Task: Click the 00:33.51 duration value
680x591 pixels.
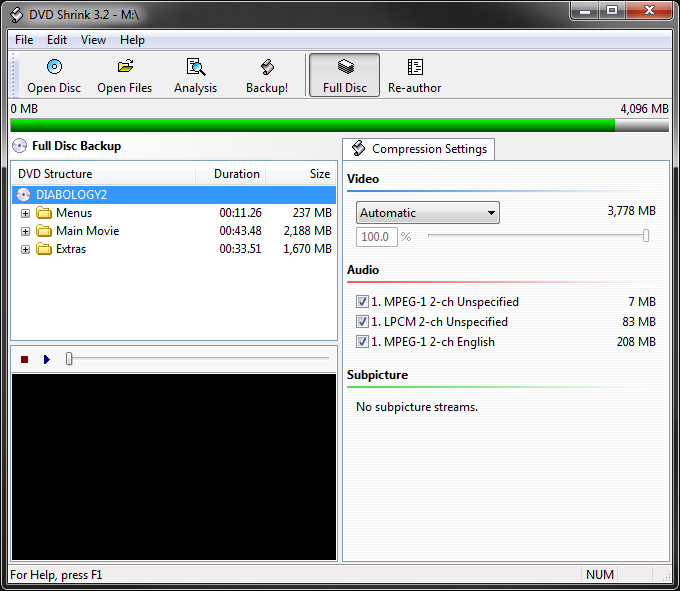Action: pyautogui.click(x=240, y=249)
